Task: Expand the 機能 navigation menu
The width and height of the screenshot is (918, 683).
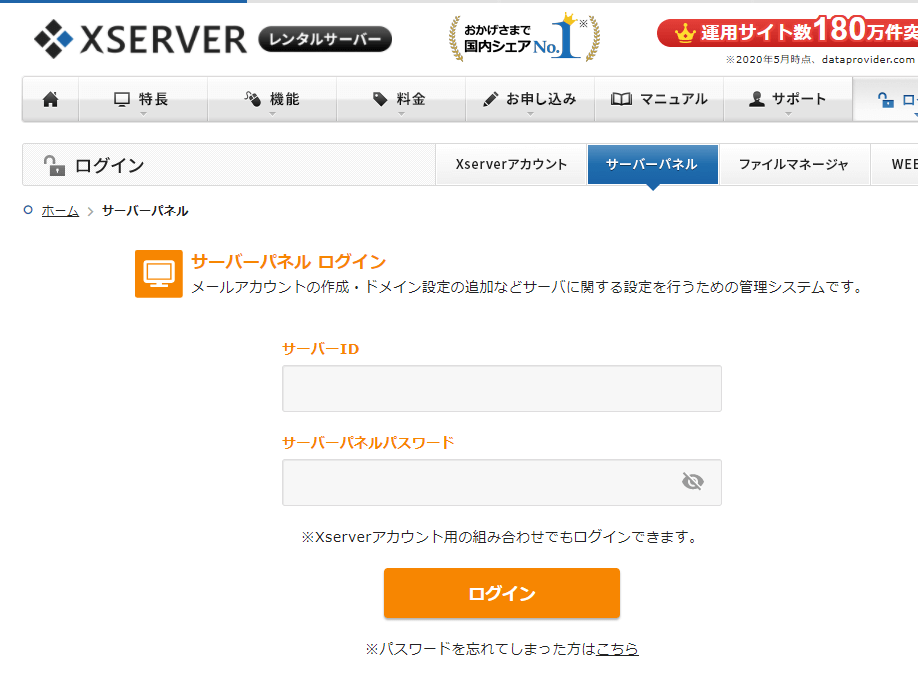Action: point(272,99)
